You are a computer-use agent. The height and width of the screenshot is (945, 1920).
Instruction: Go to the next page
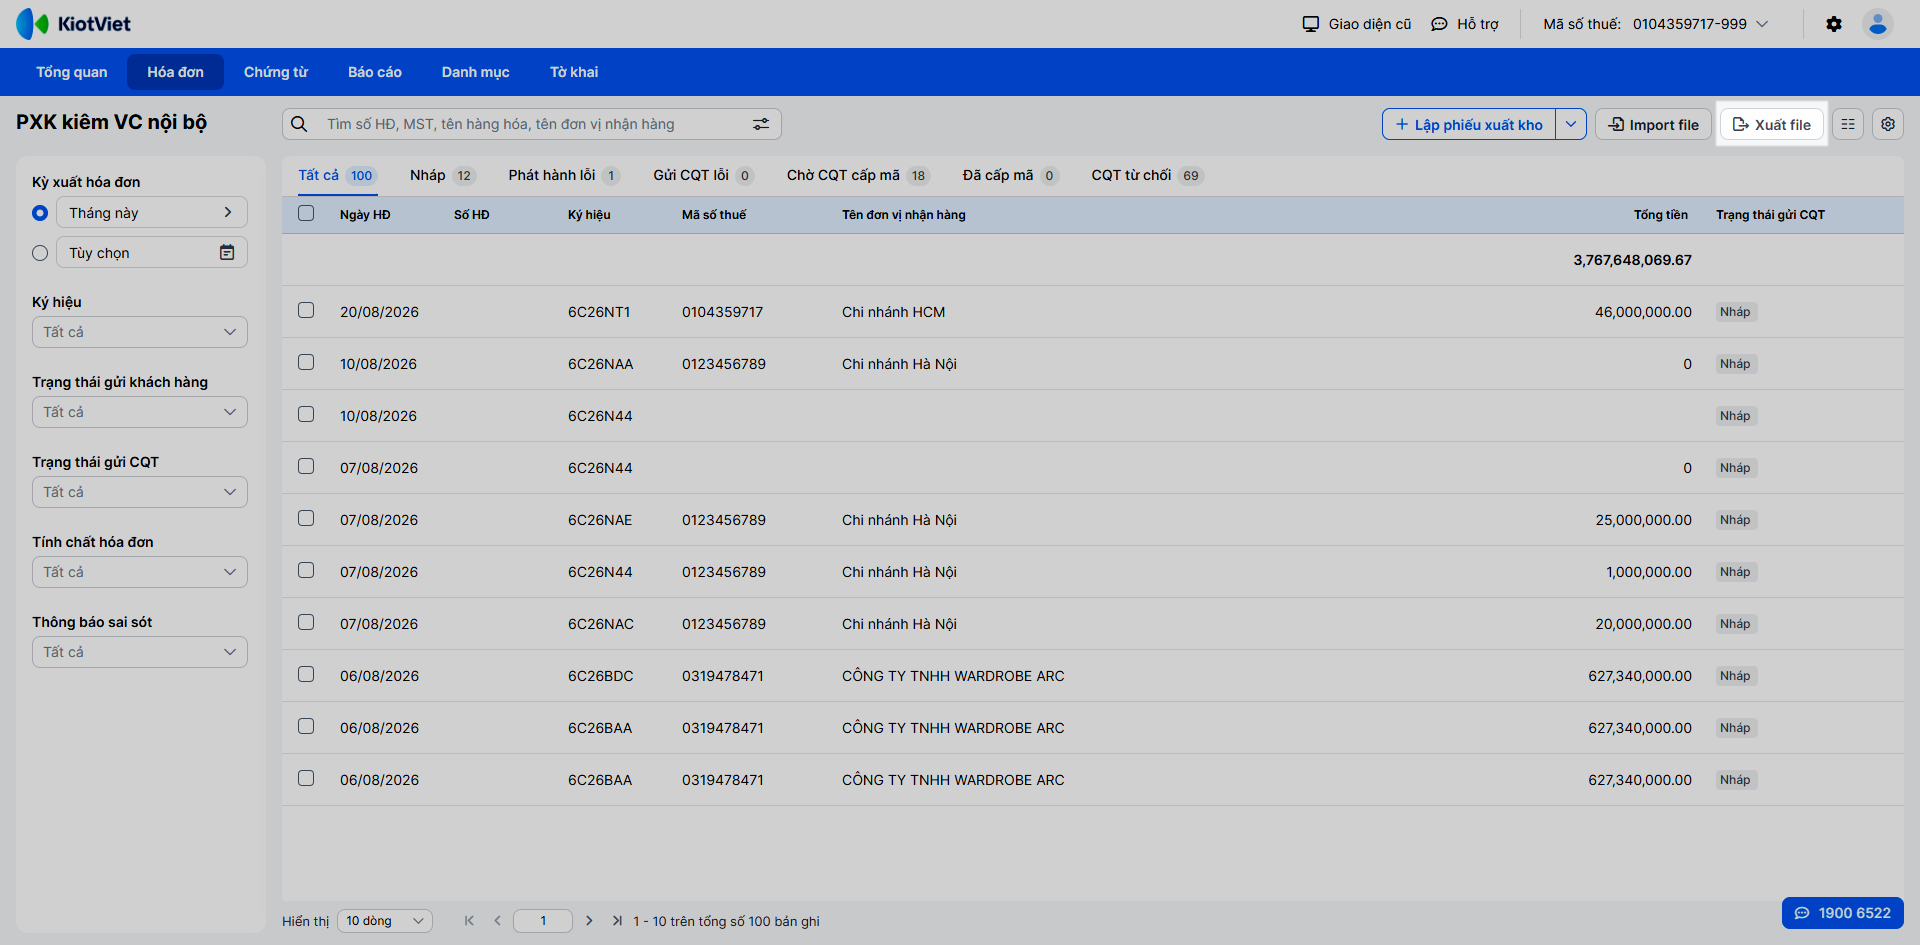[x=589, y=921]
